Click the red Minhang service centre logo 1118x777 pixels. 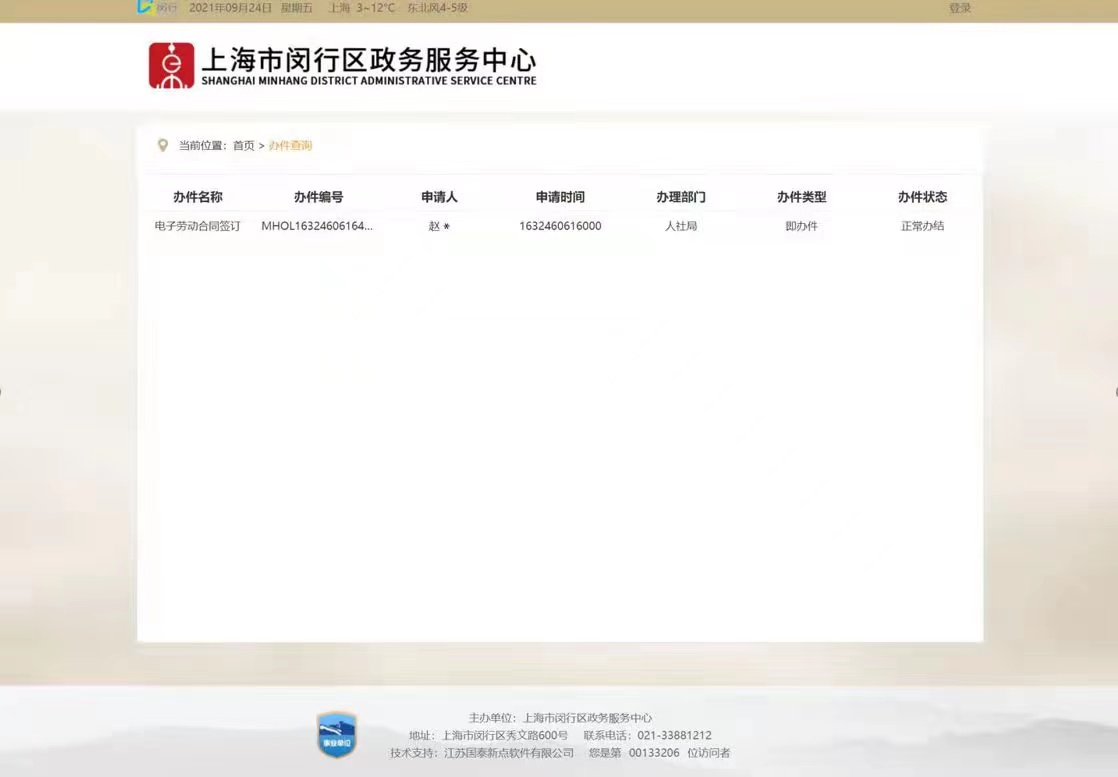point(171,66)
